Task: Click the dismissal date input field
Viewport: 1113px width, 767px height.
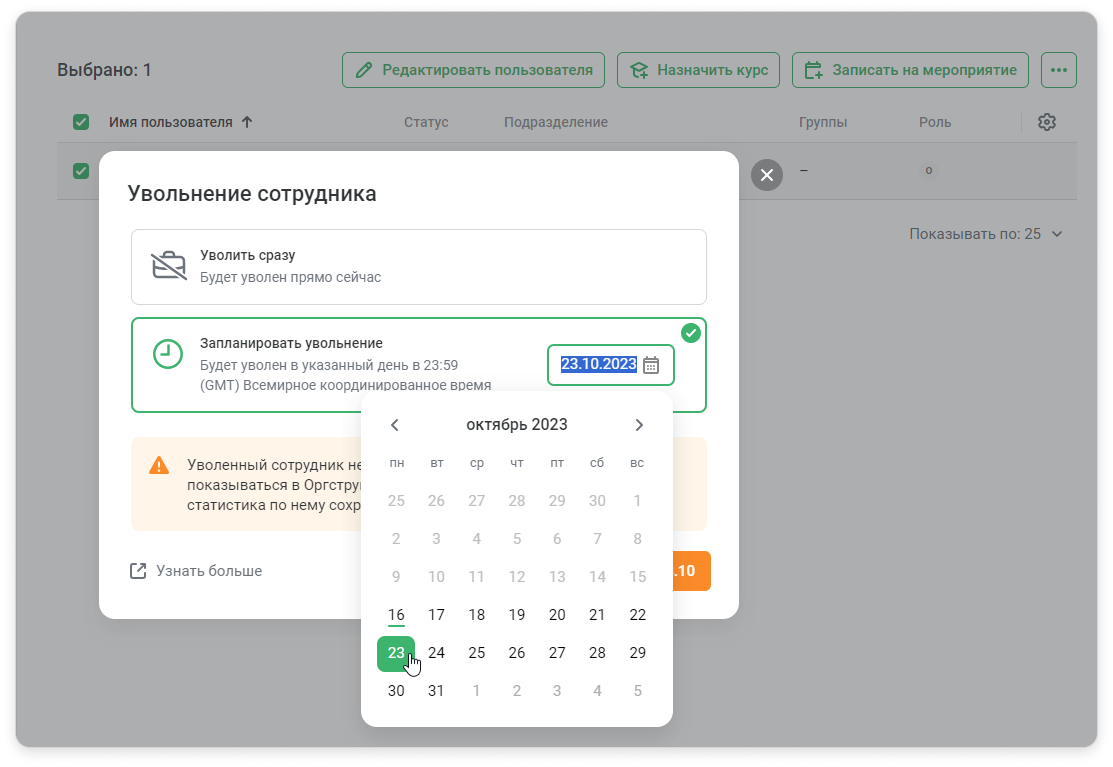Action: [x=610, y=365]
